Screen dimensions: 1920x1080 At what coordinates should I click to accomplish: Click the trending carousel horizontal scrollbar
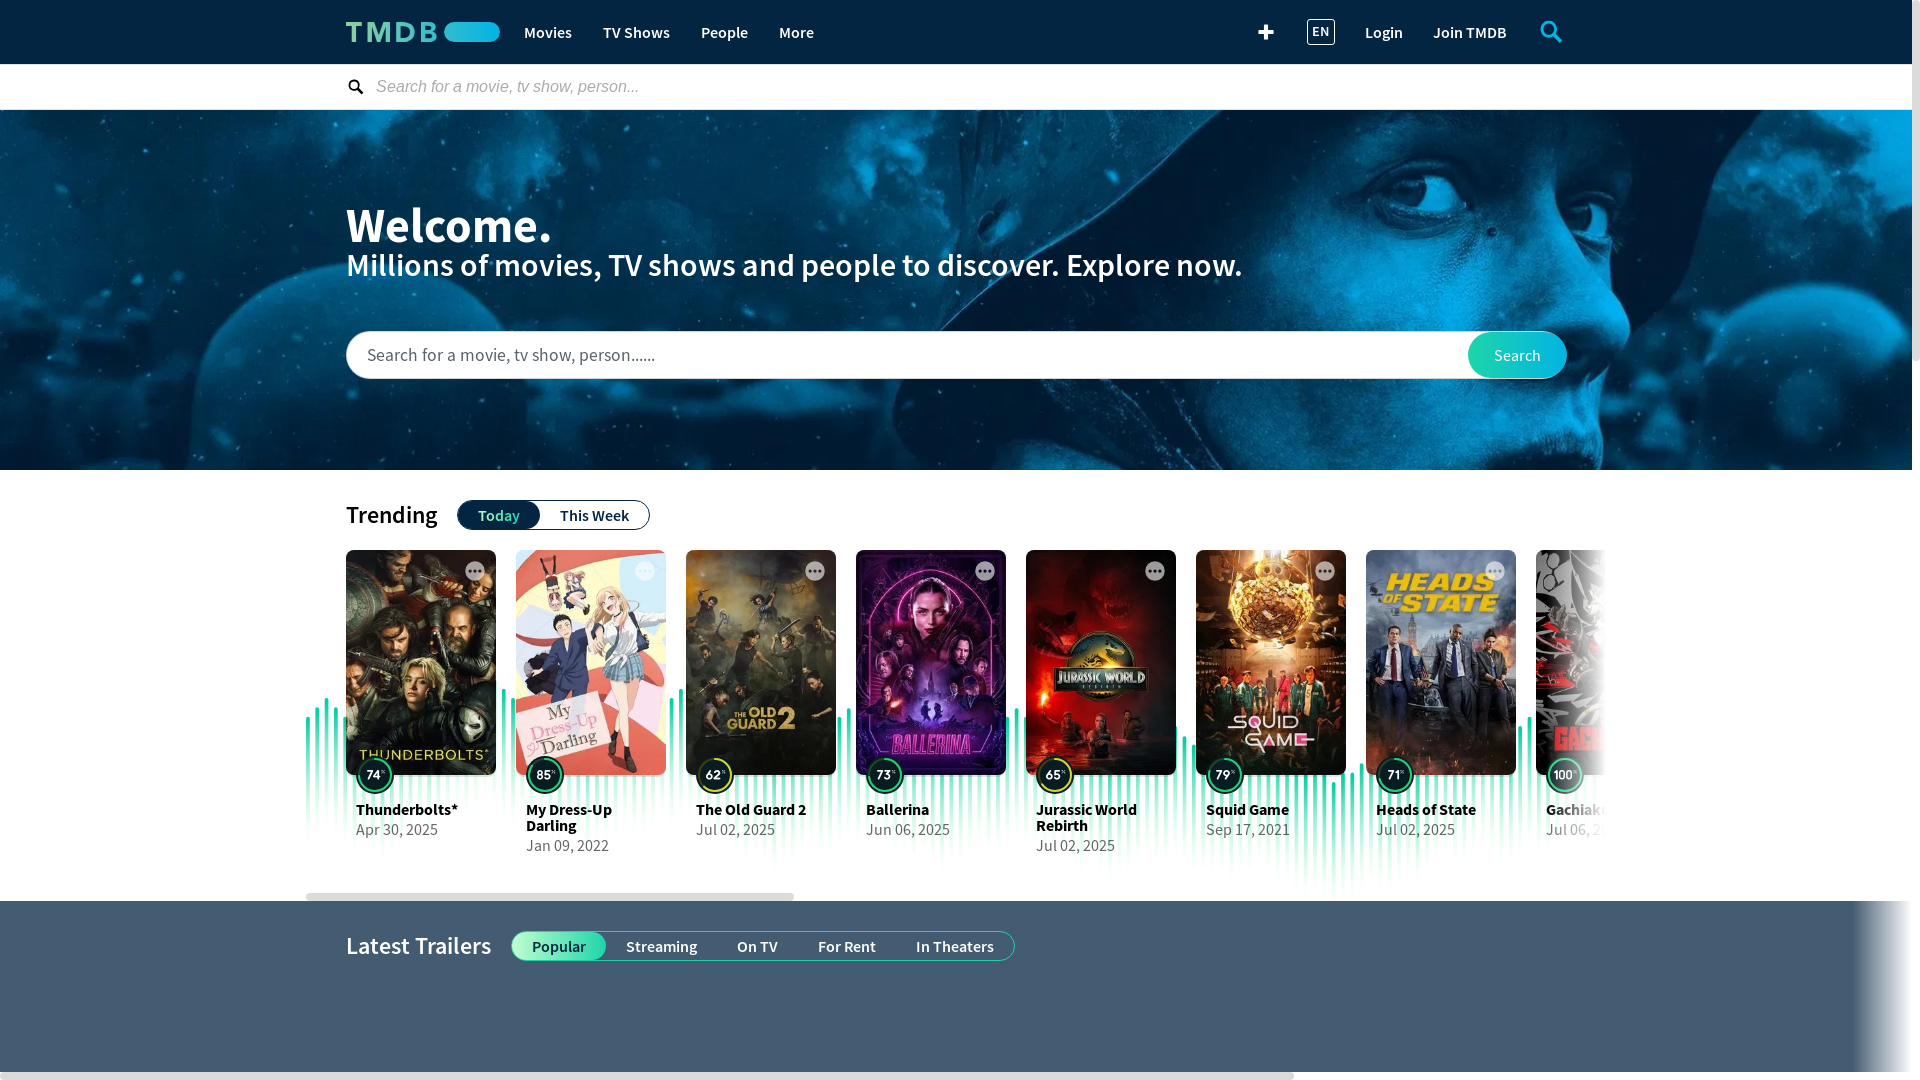pyautogui.click(x=550, y=897)
